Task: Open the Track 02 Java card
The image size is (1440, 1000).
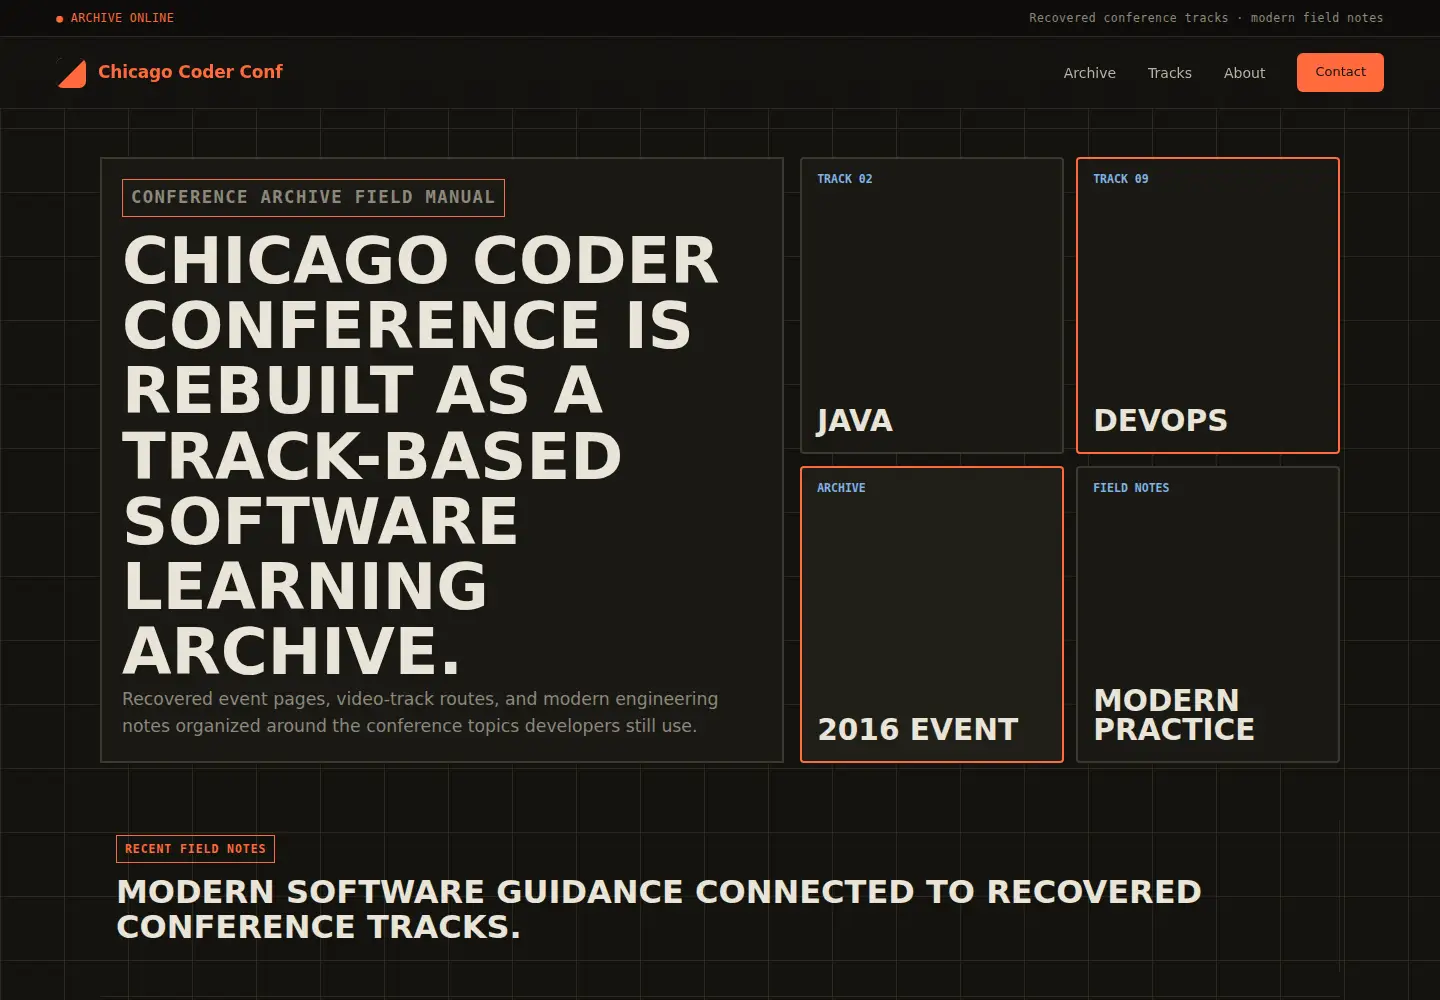Action: [931, 305]
